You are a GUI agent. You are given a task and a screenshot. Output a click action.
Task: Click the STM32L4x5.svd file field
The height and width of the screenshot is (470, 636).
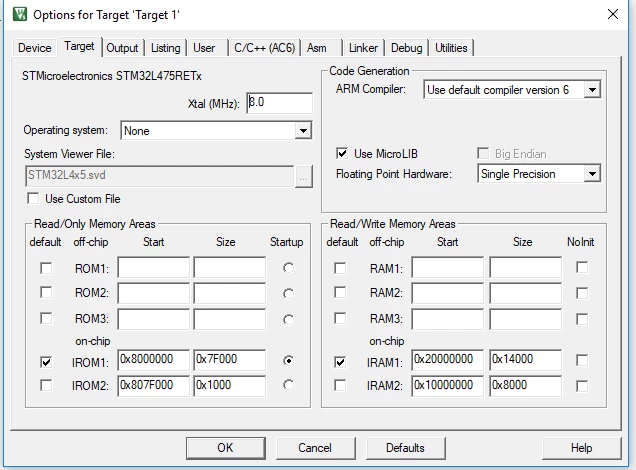[x=159, y=176]
